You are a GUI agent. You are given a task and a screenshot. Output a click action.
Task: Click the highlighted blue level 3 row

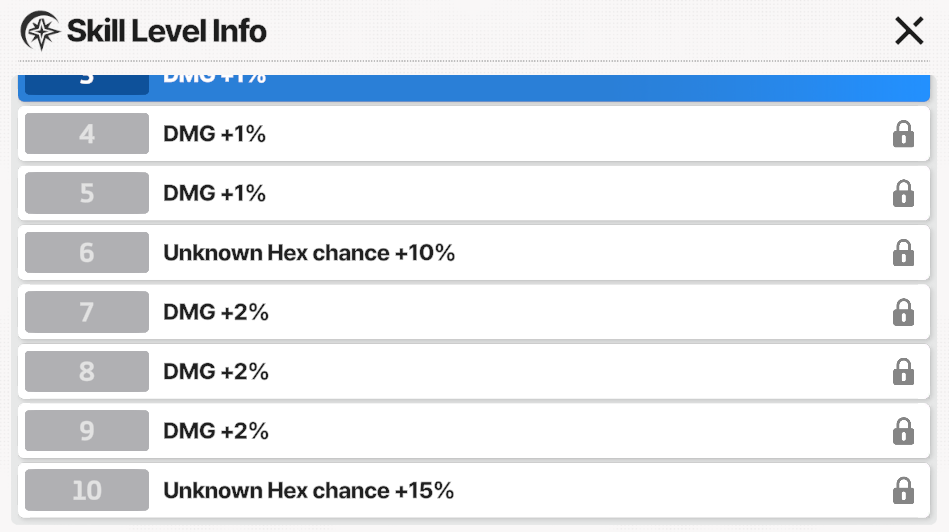(x=474, y=88)
